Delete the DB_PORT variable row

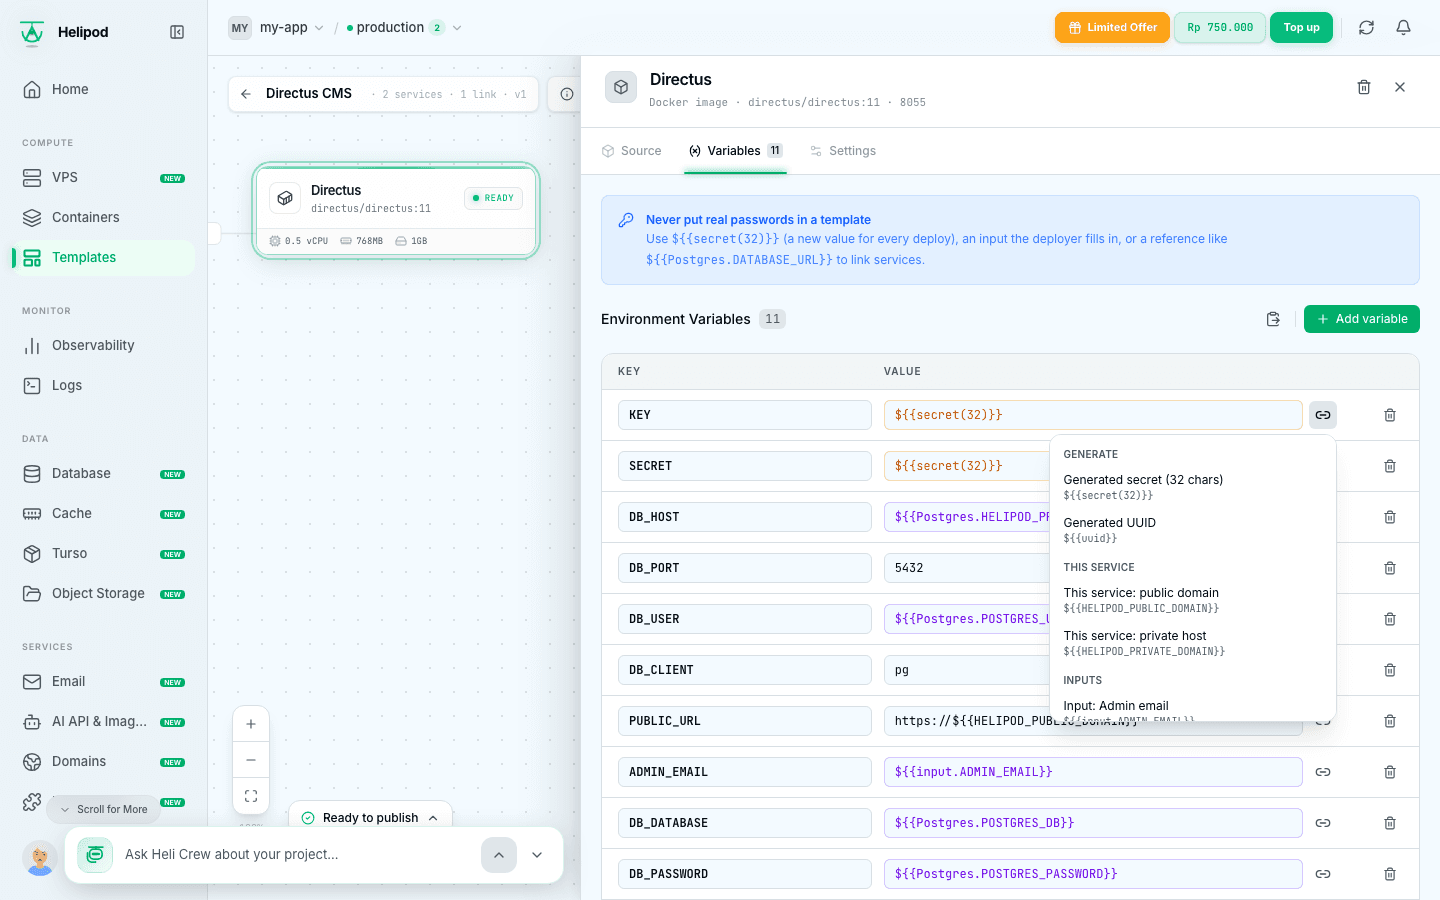(x=1390, y=568)
